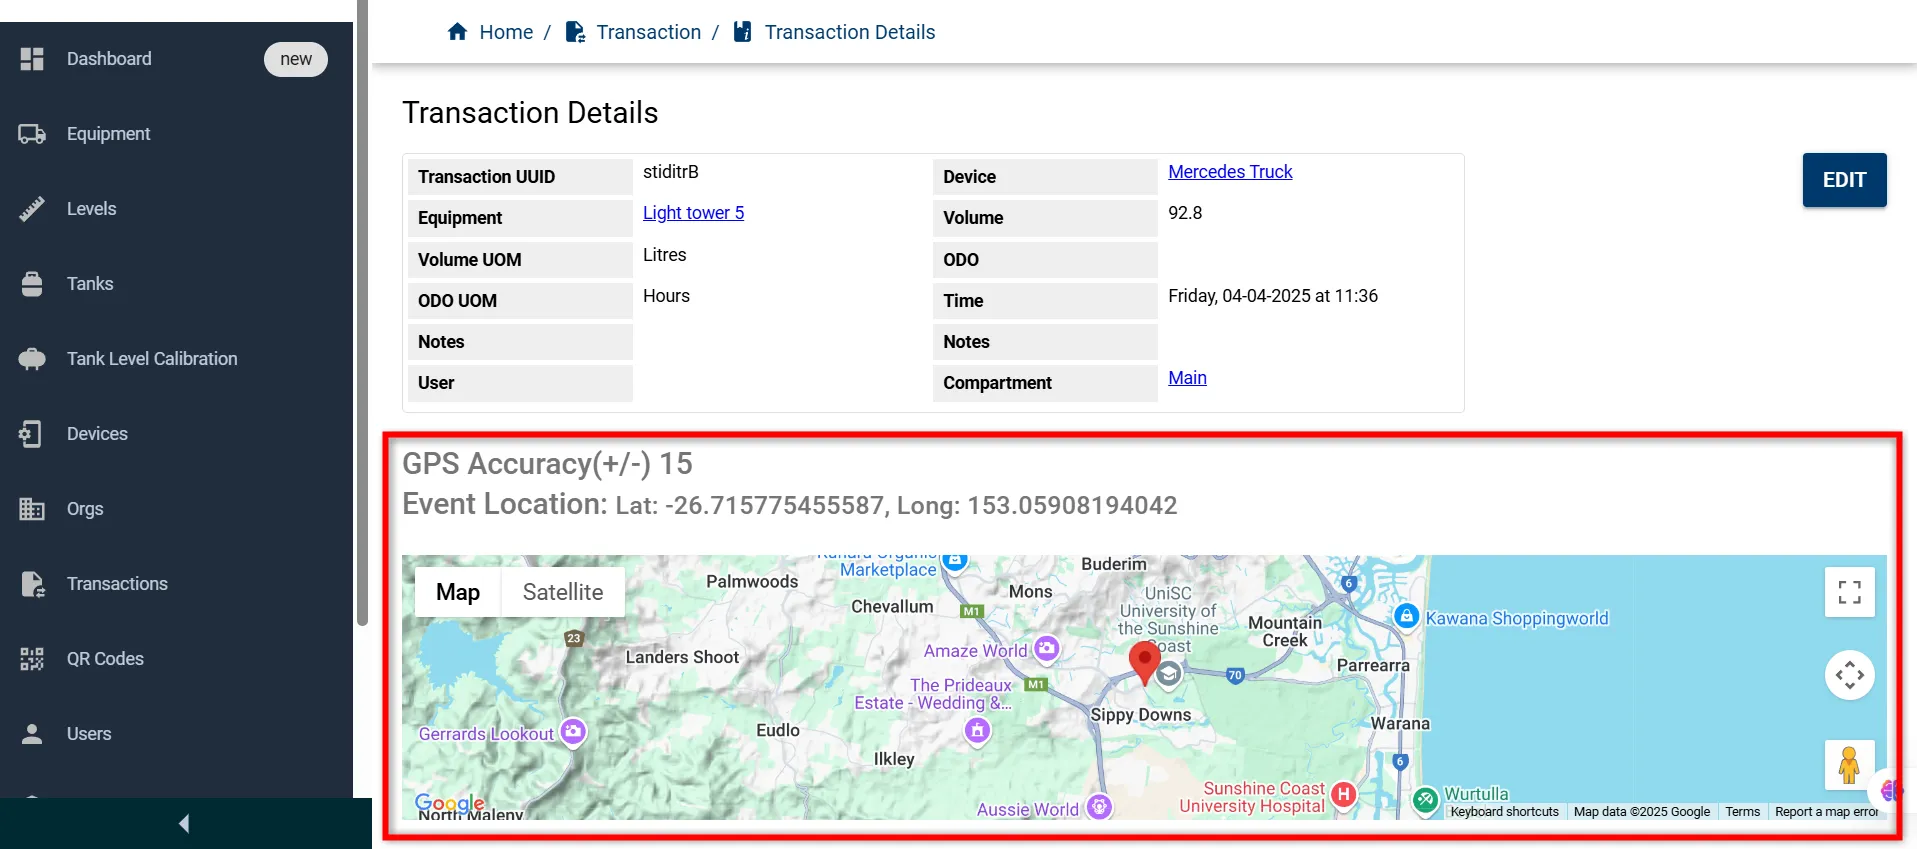1917x849 pixels.
Task: Click the Tanks icon in sidebar
Action: (32, 284)
